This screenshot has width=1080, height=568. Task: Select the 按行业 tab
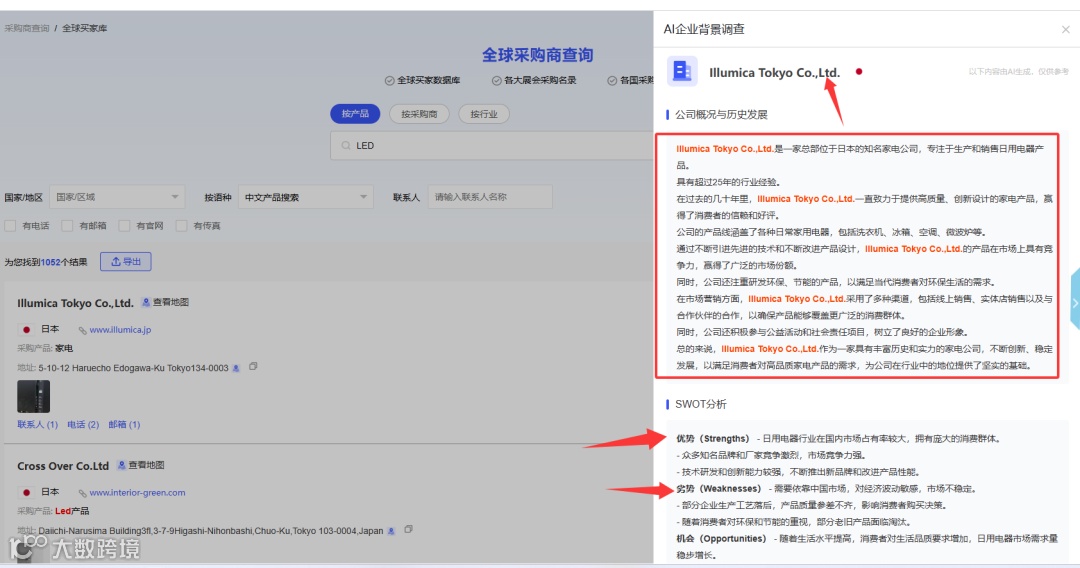coord(484,114)
